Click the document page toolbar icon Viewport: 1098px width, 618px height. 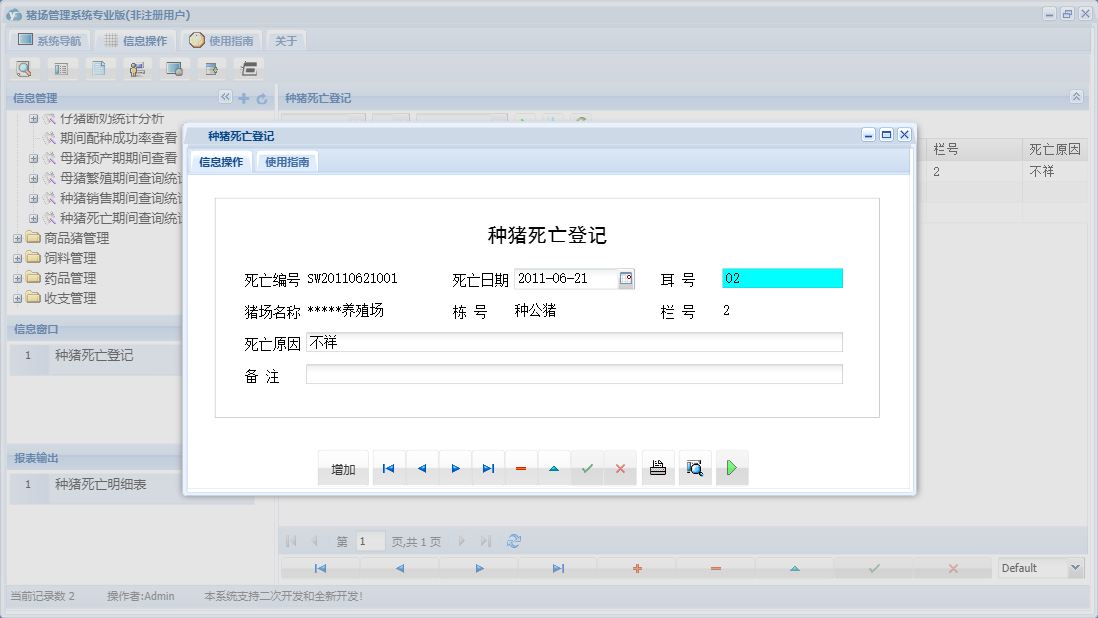99,69
